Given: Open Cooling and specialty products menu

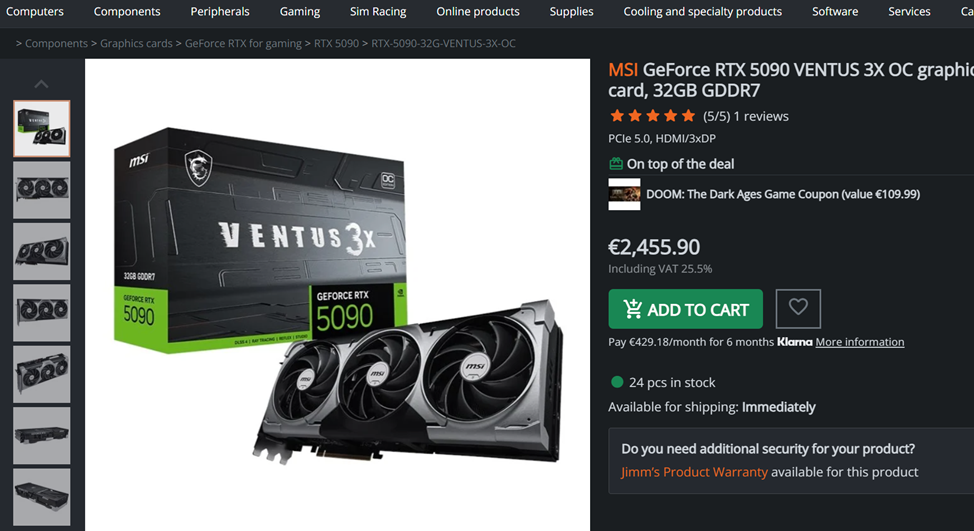Looking at the screenshot, I should (x=703, y=11).
